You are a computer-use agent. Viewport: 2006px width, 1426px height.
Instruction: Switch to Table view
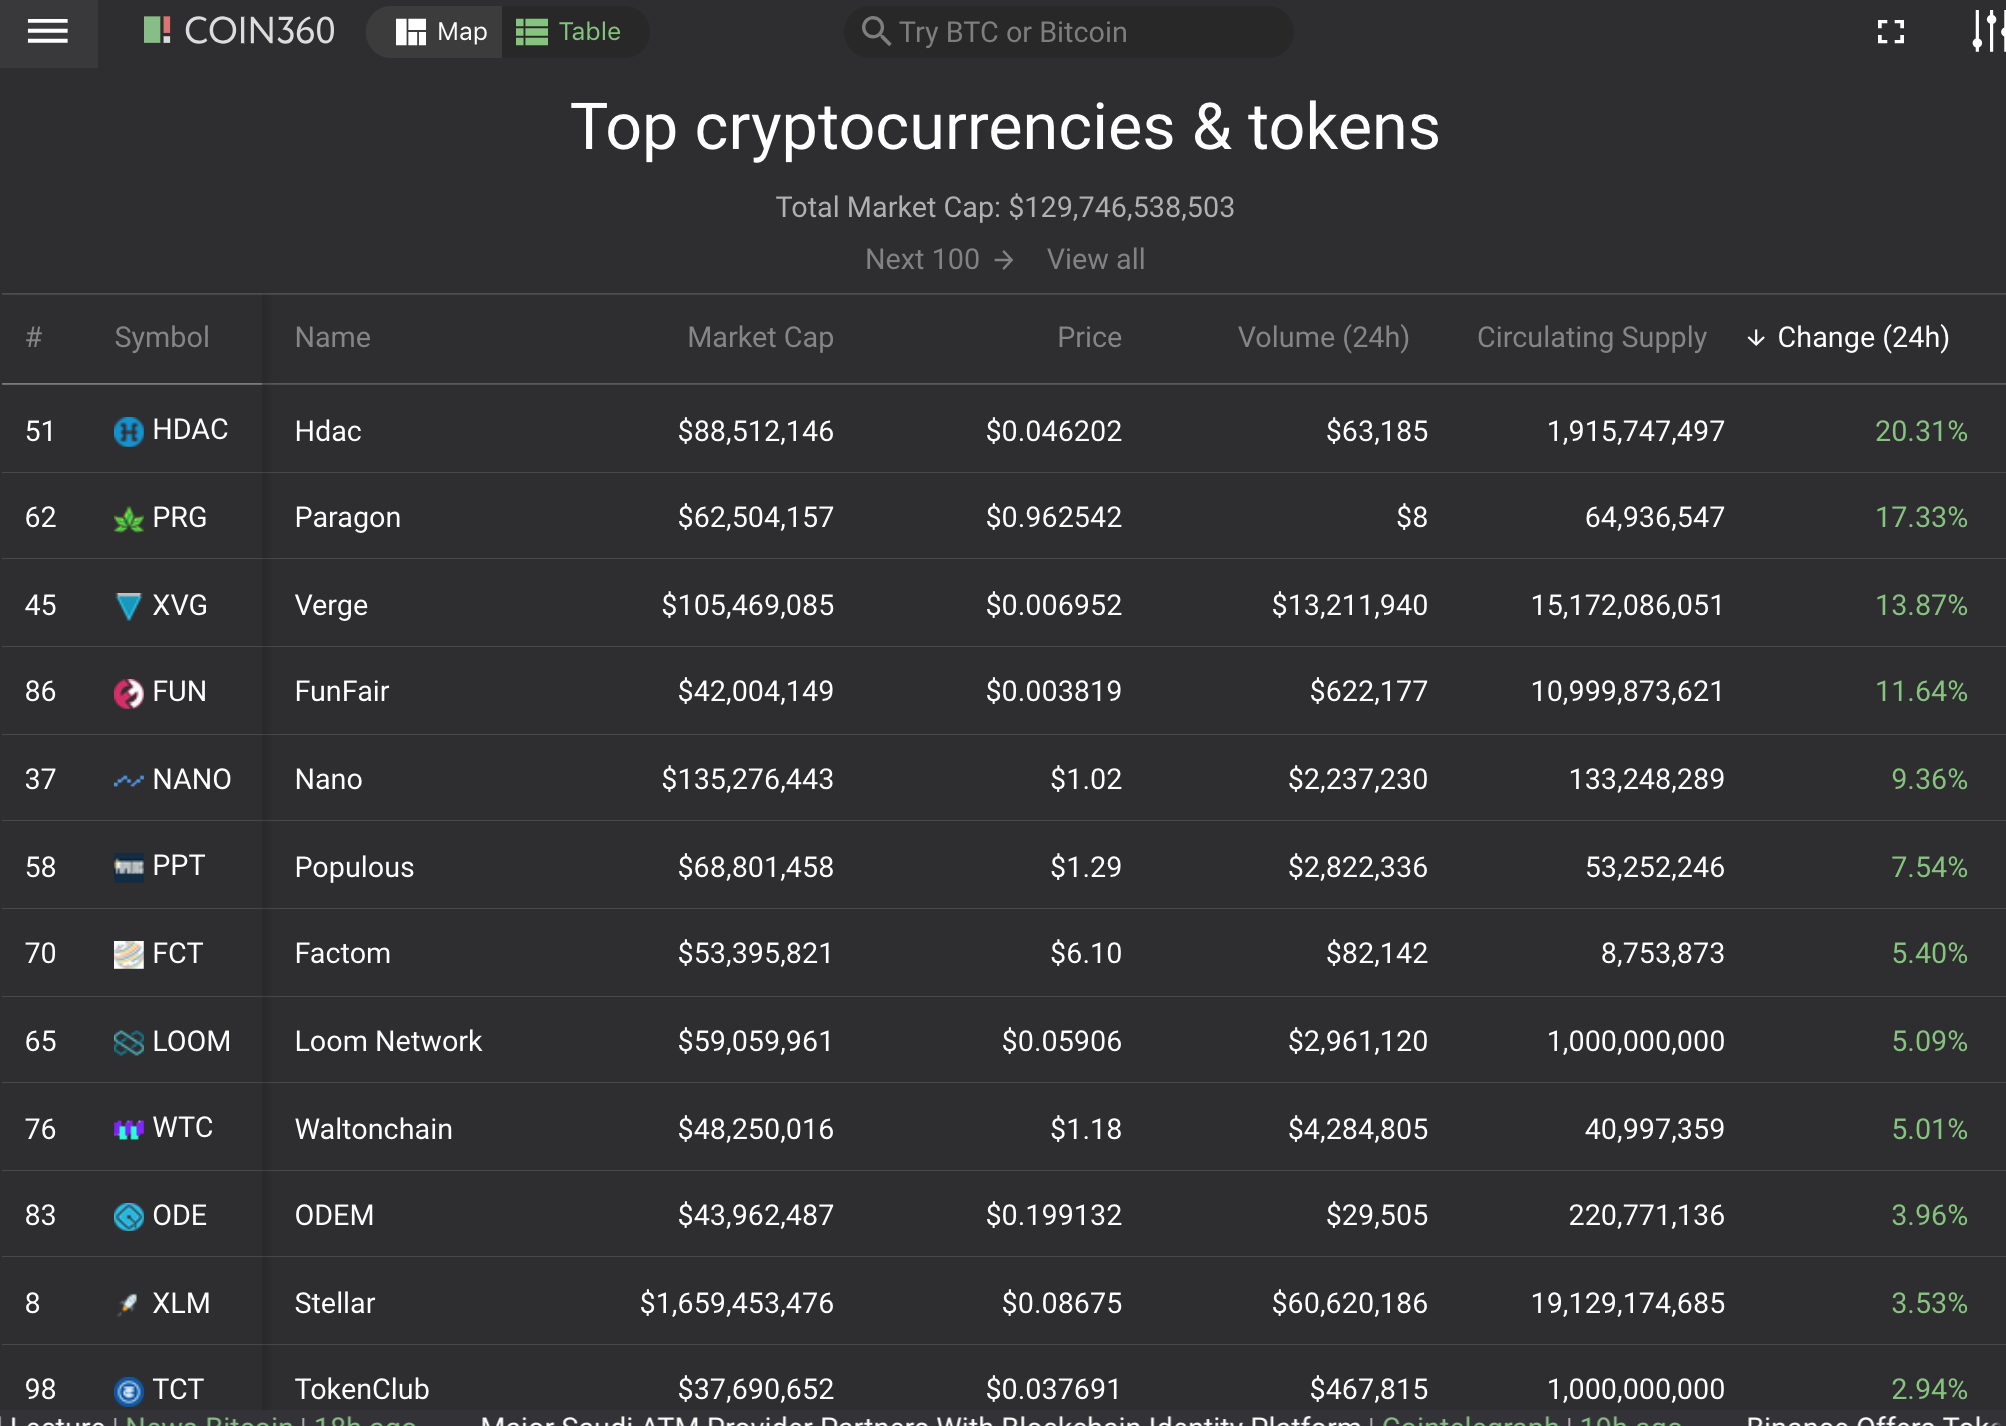[x=569, y=32]
